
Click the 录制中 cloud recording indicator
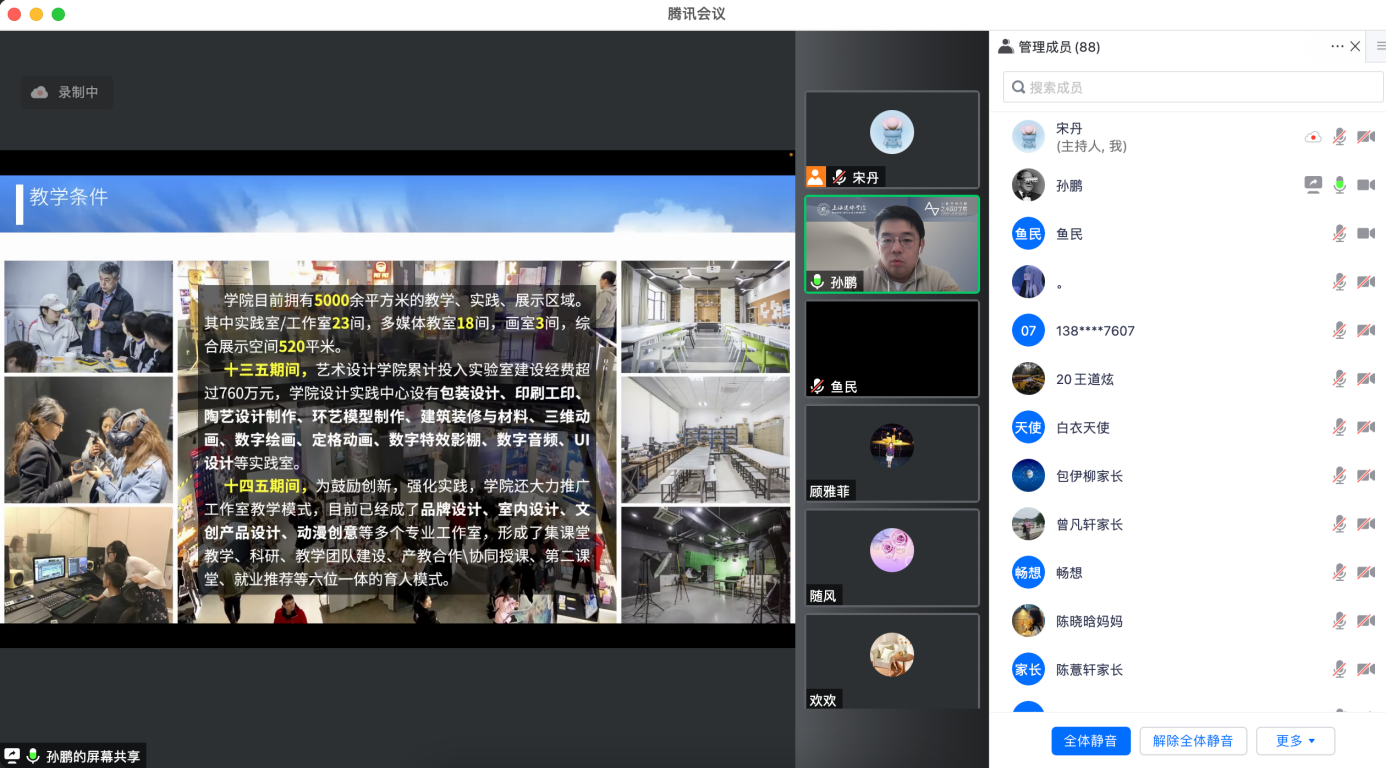(67, 93)
